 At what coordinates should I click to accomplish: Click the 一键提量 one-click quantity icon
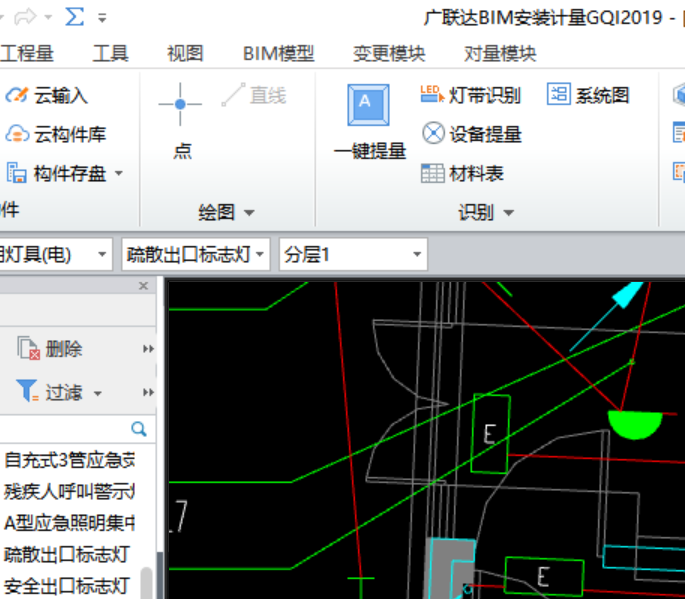point(369,105)
